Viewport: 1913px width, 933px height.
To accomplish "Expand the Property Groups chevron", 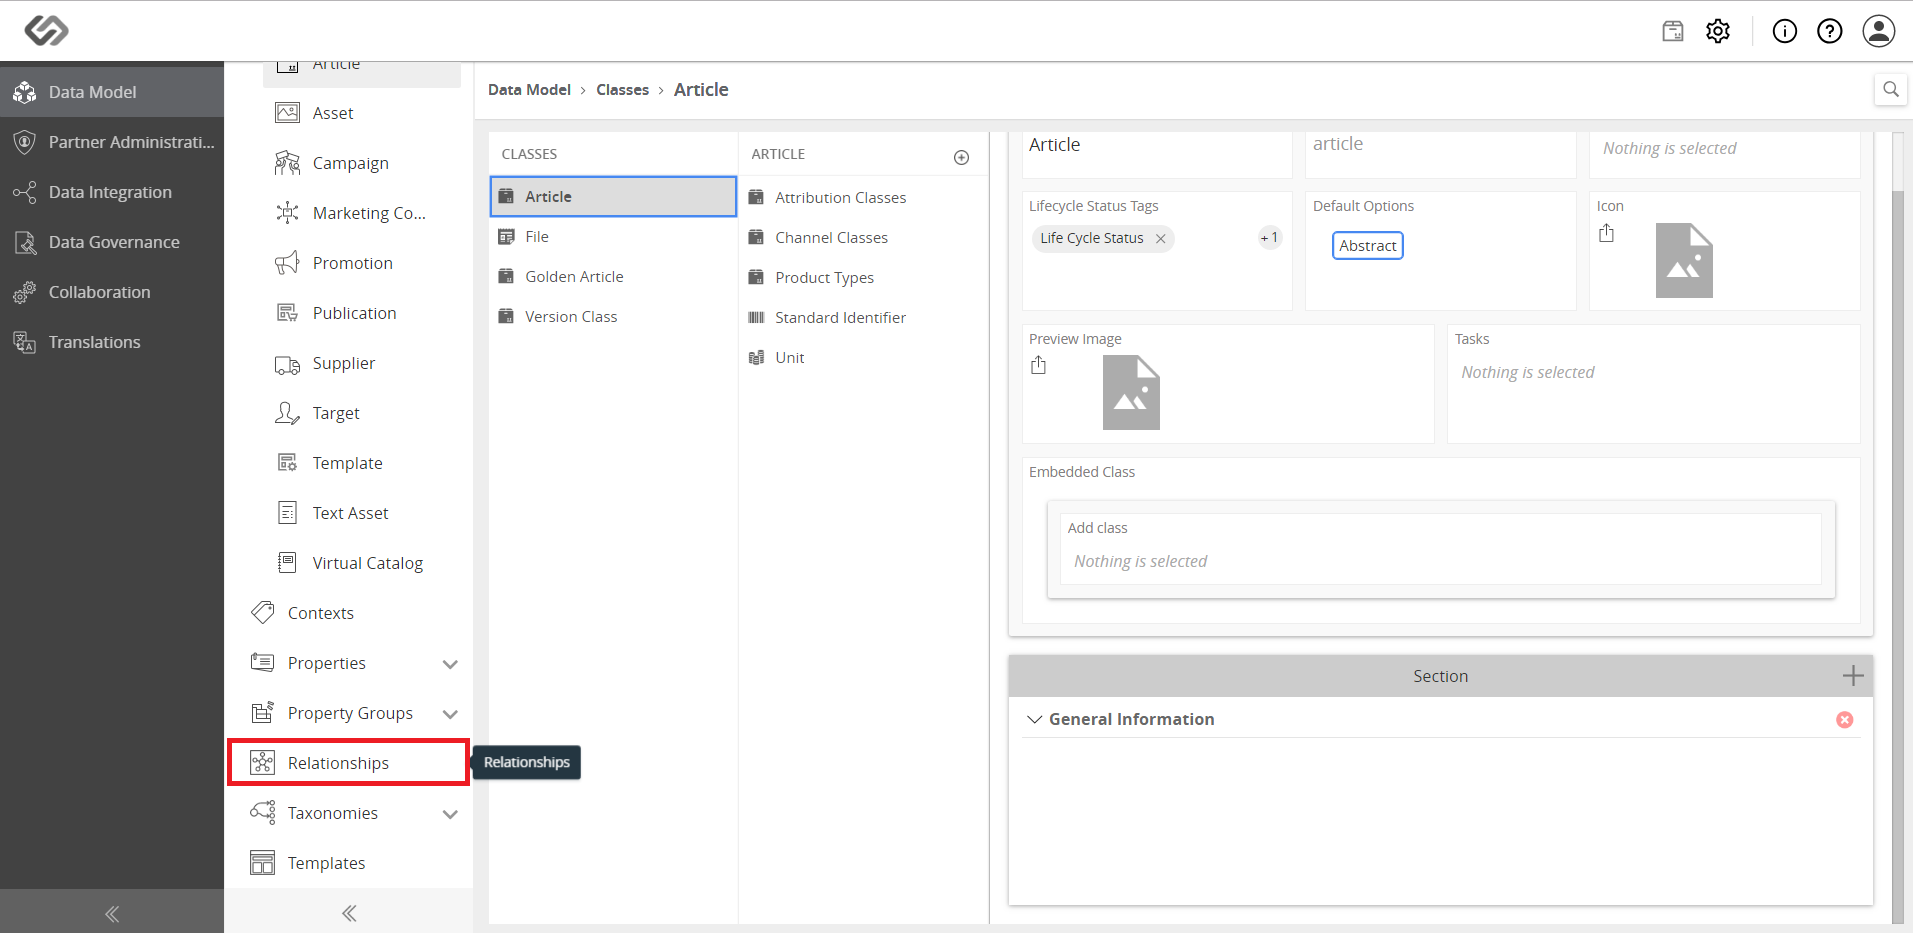I will coord(450,714).
